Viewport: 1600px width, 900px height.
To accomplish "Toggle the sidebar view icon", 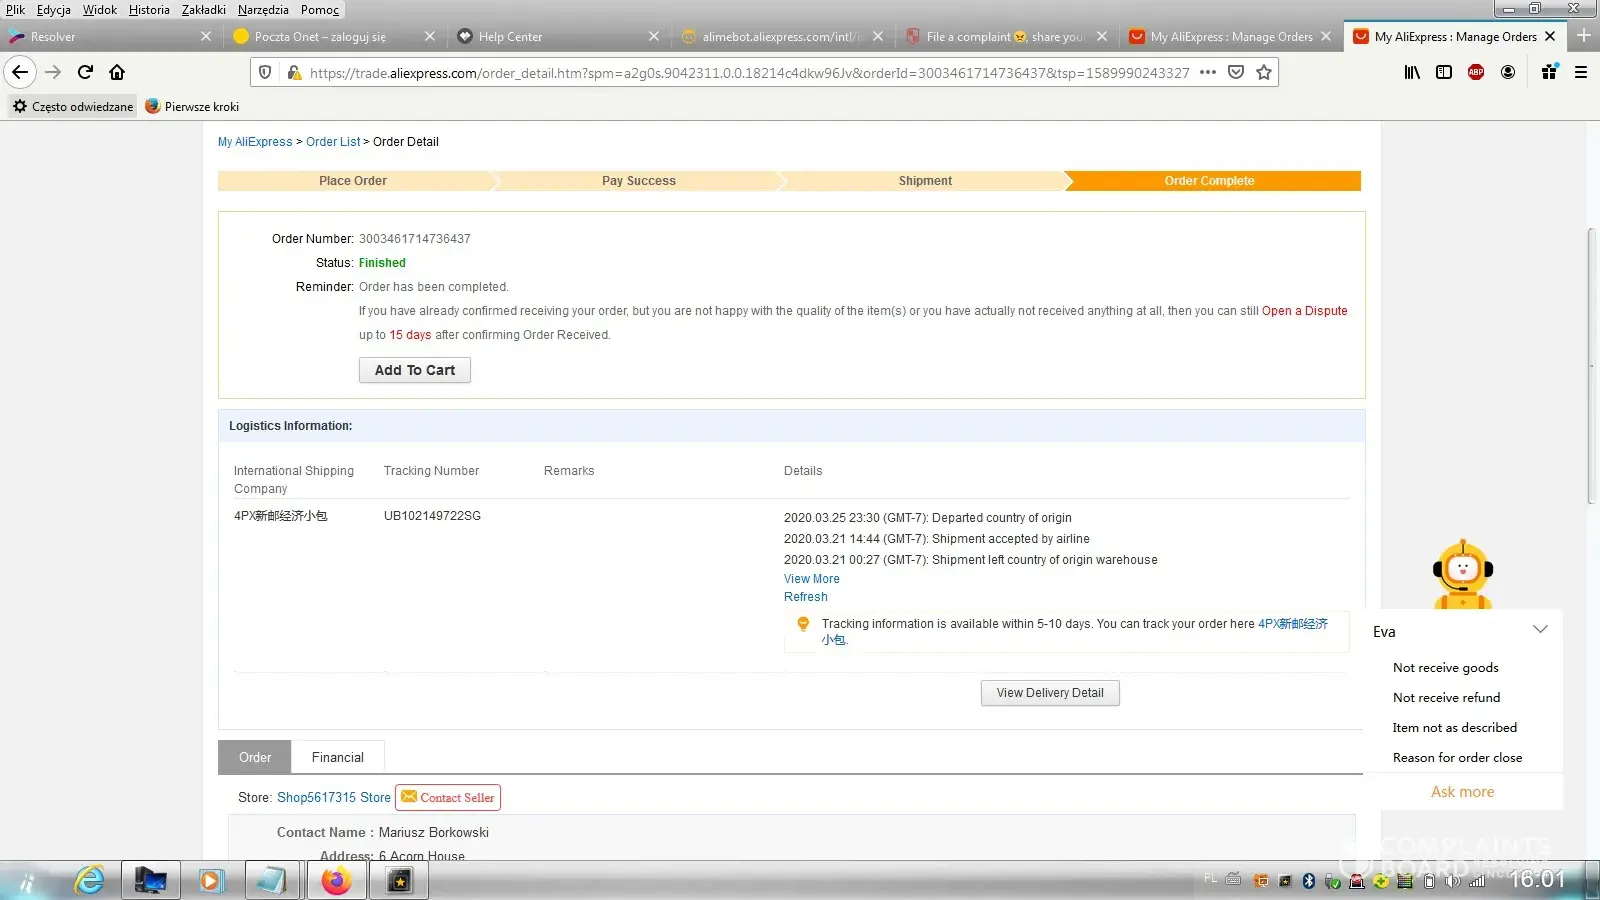I will coord(1444,72).
